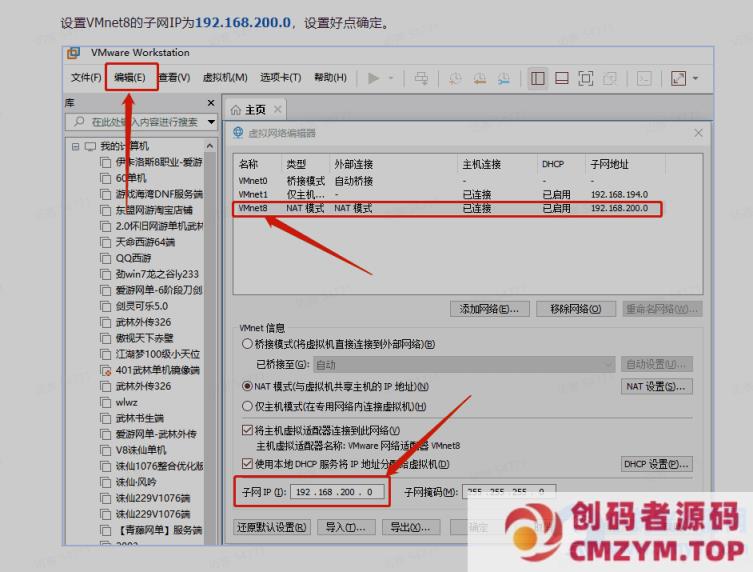Select NAT 模式 radio button
Viewport: 753px width, 572px height.
(247, 386)
